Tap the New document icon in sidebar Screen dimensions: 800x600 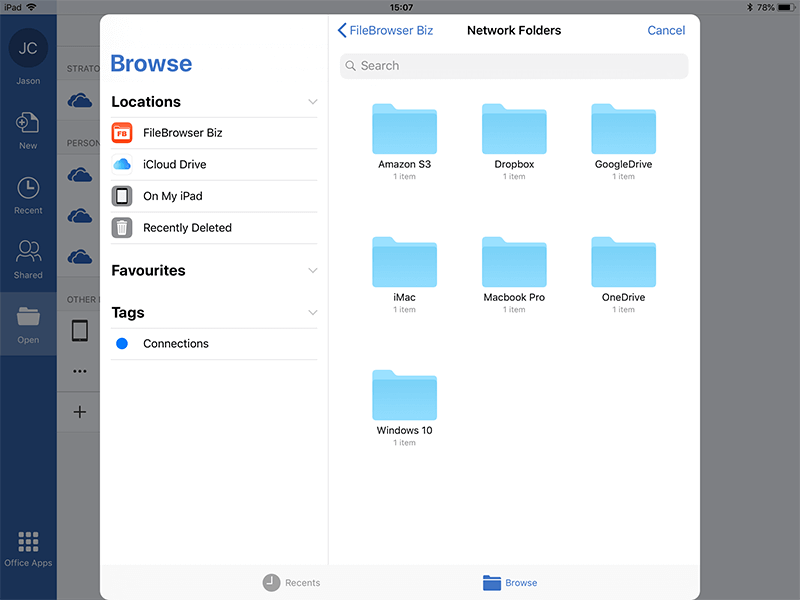pyautogui.click(x=28, y=123)
